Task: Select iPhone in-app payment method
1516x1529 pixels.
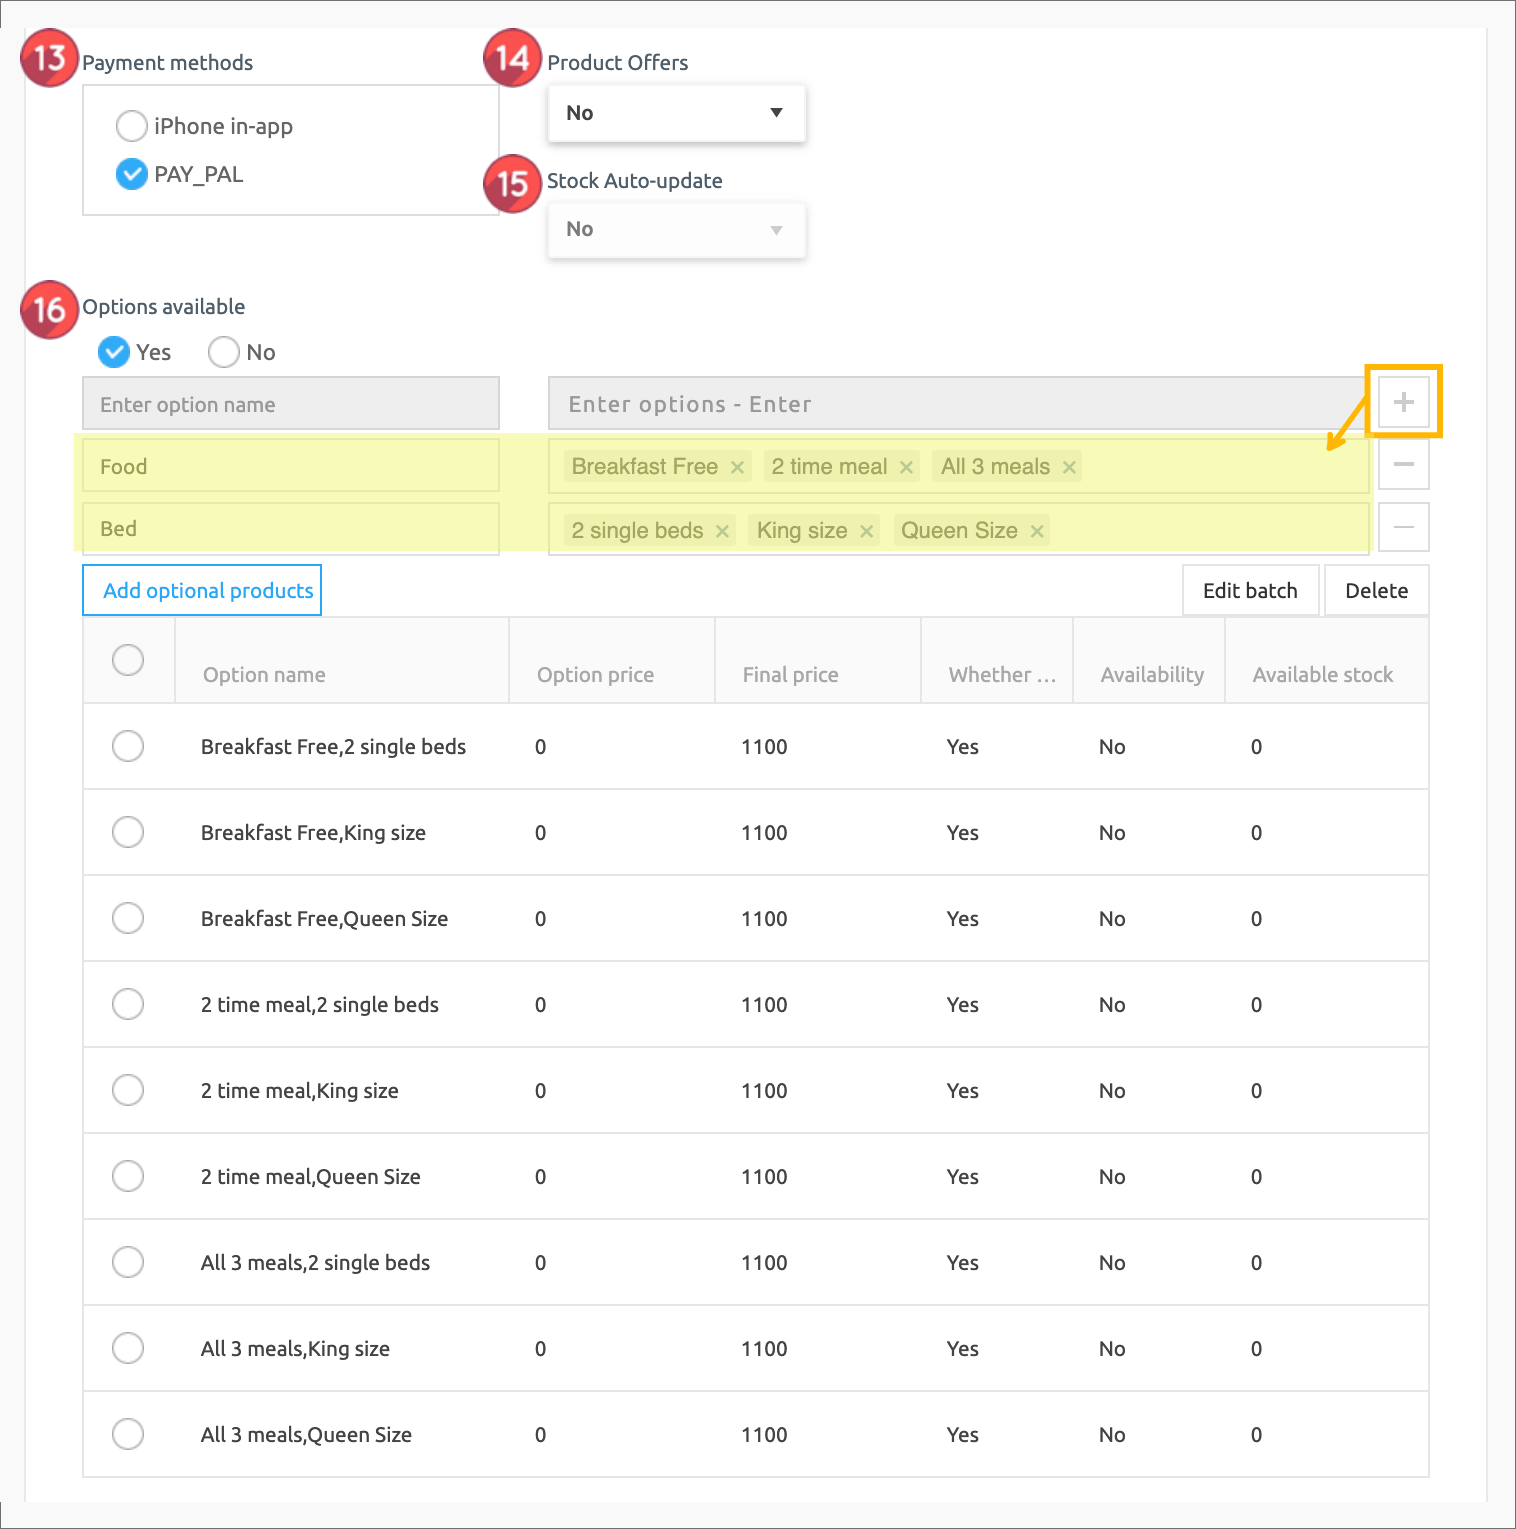Action: [x=131, y=126]
